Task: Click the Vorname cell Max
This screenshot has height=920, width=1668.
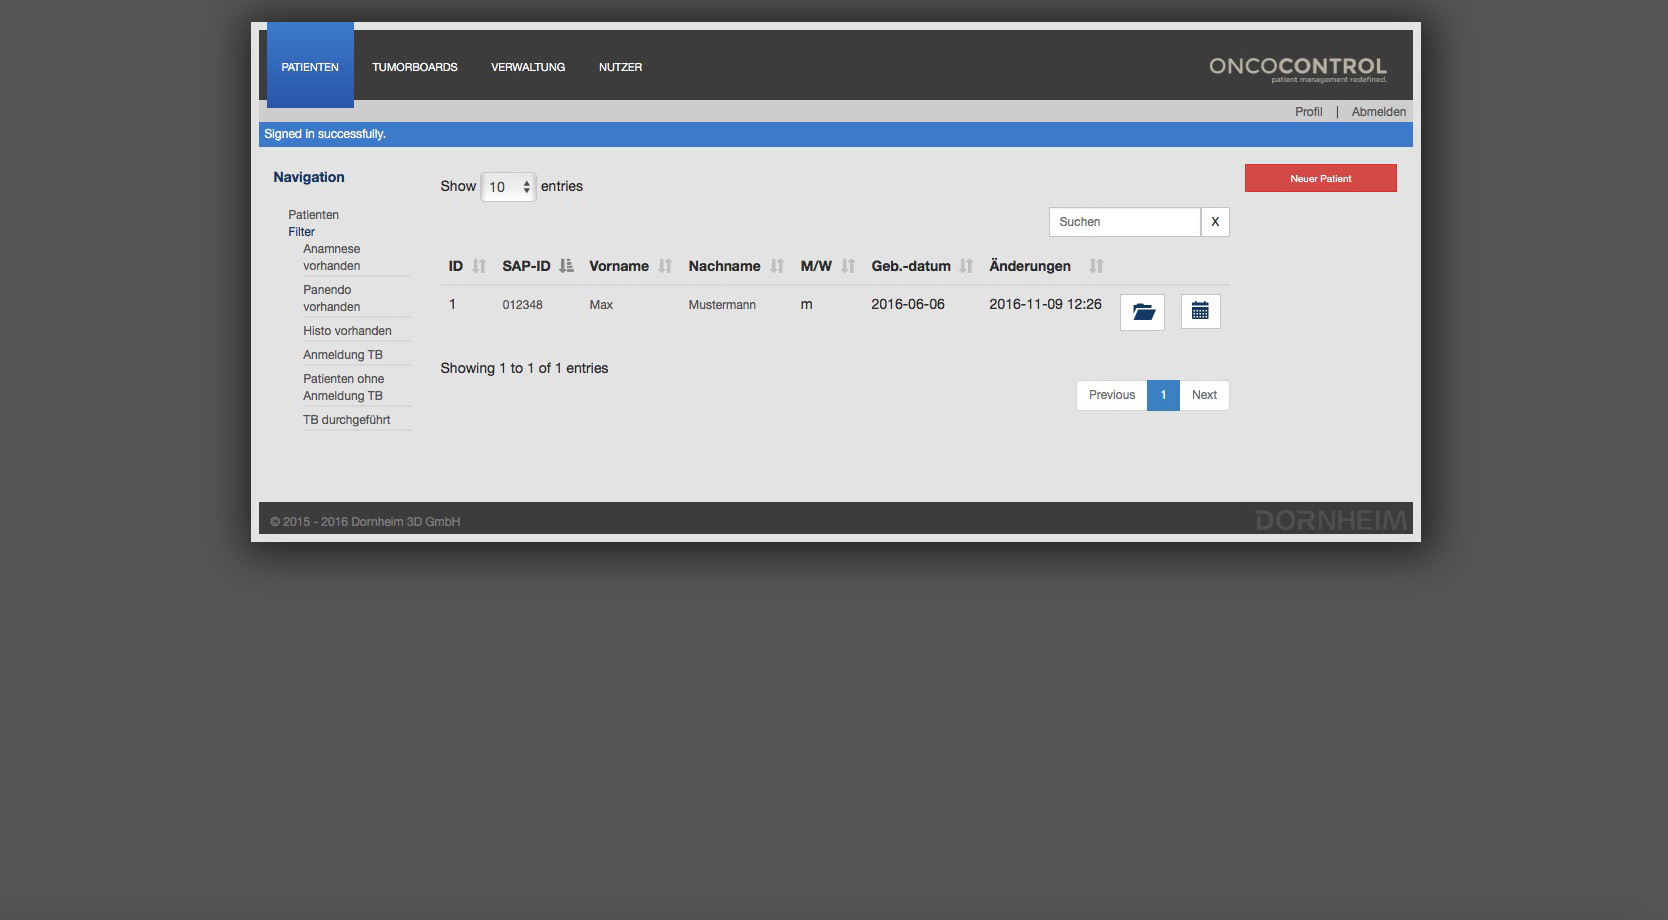Action: pos(601,305)
